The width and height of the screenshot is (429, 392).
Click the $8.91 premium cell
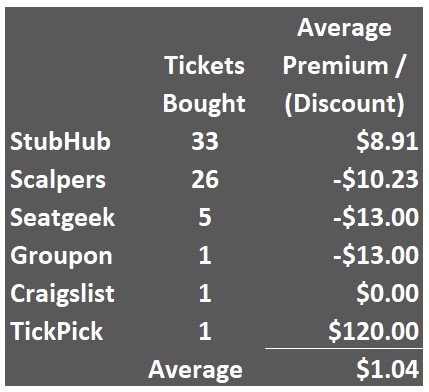(x=387, y=142)
